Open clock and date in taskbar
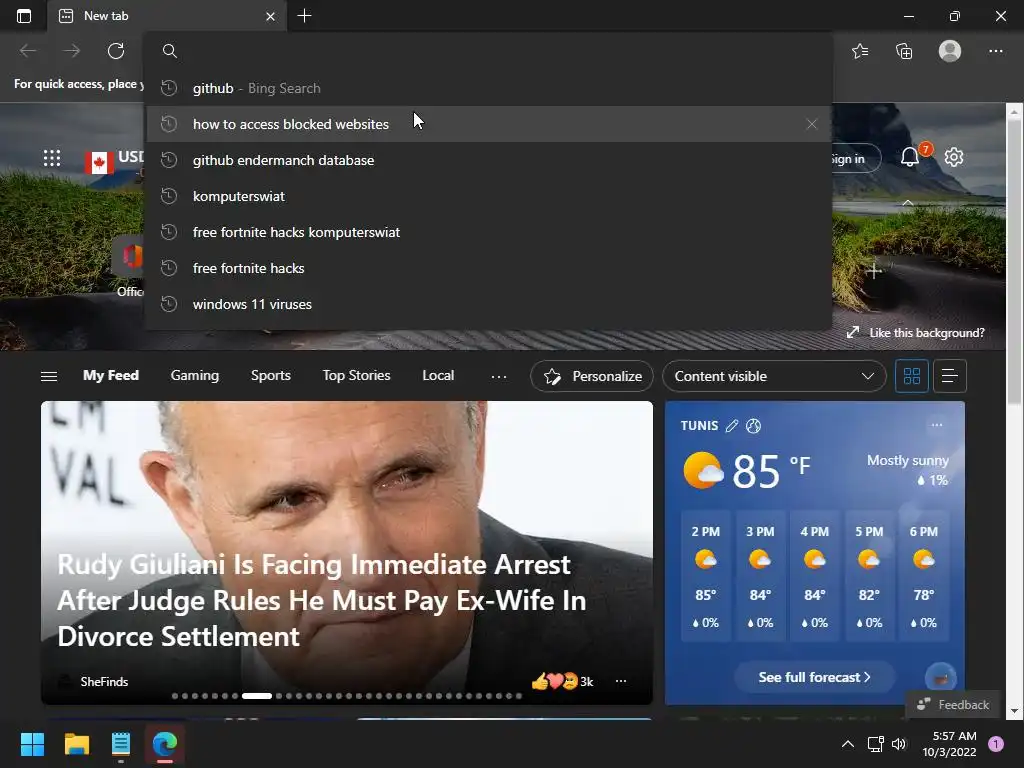 [x=949, y=744]
